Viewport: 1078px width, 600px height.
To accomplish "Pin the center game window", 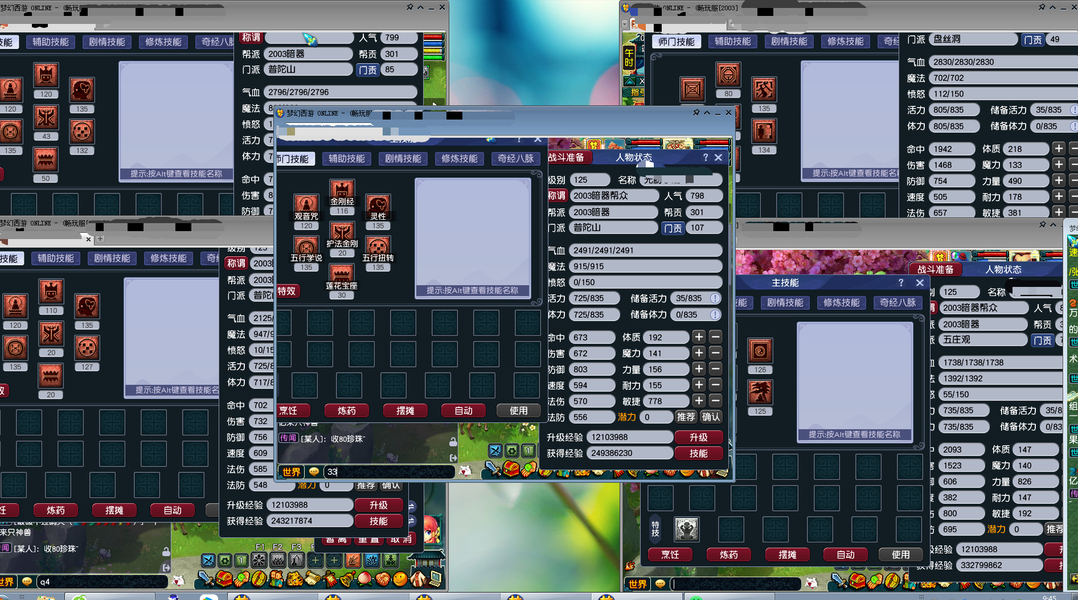I will (x=696, y=112).
